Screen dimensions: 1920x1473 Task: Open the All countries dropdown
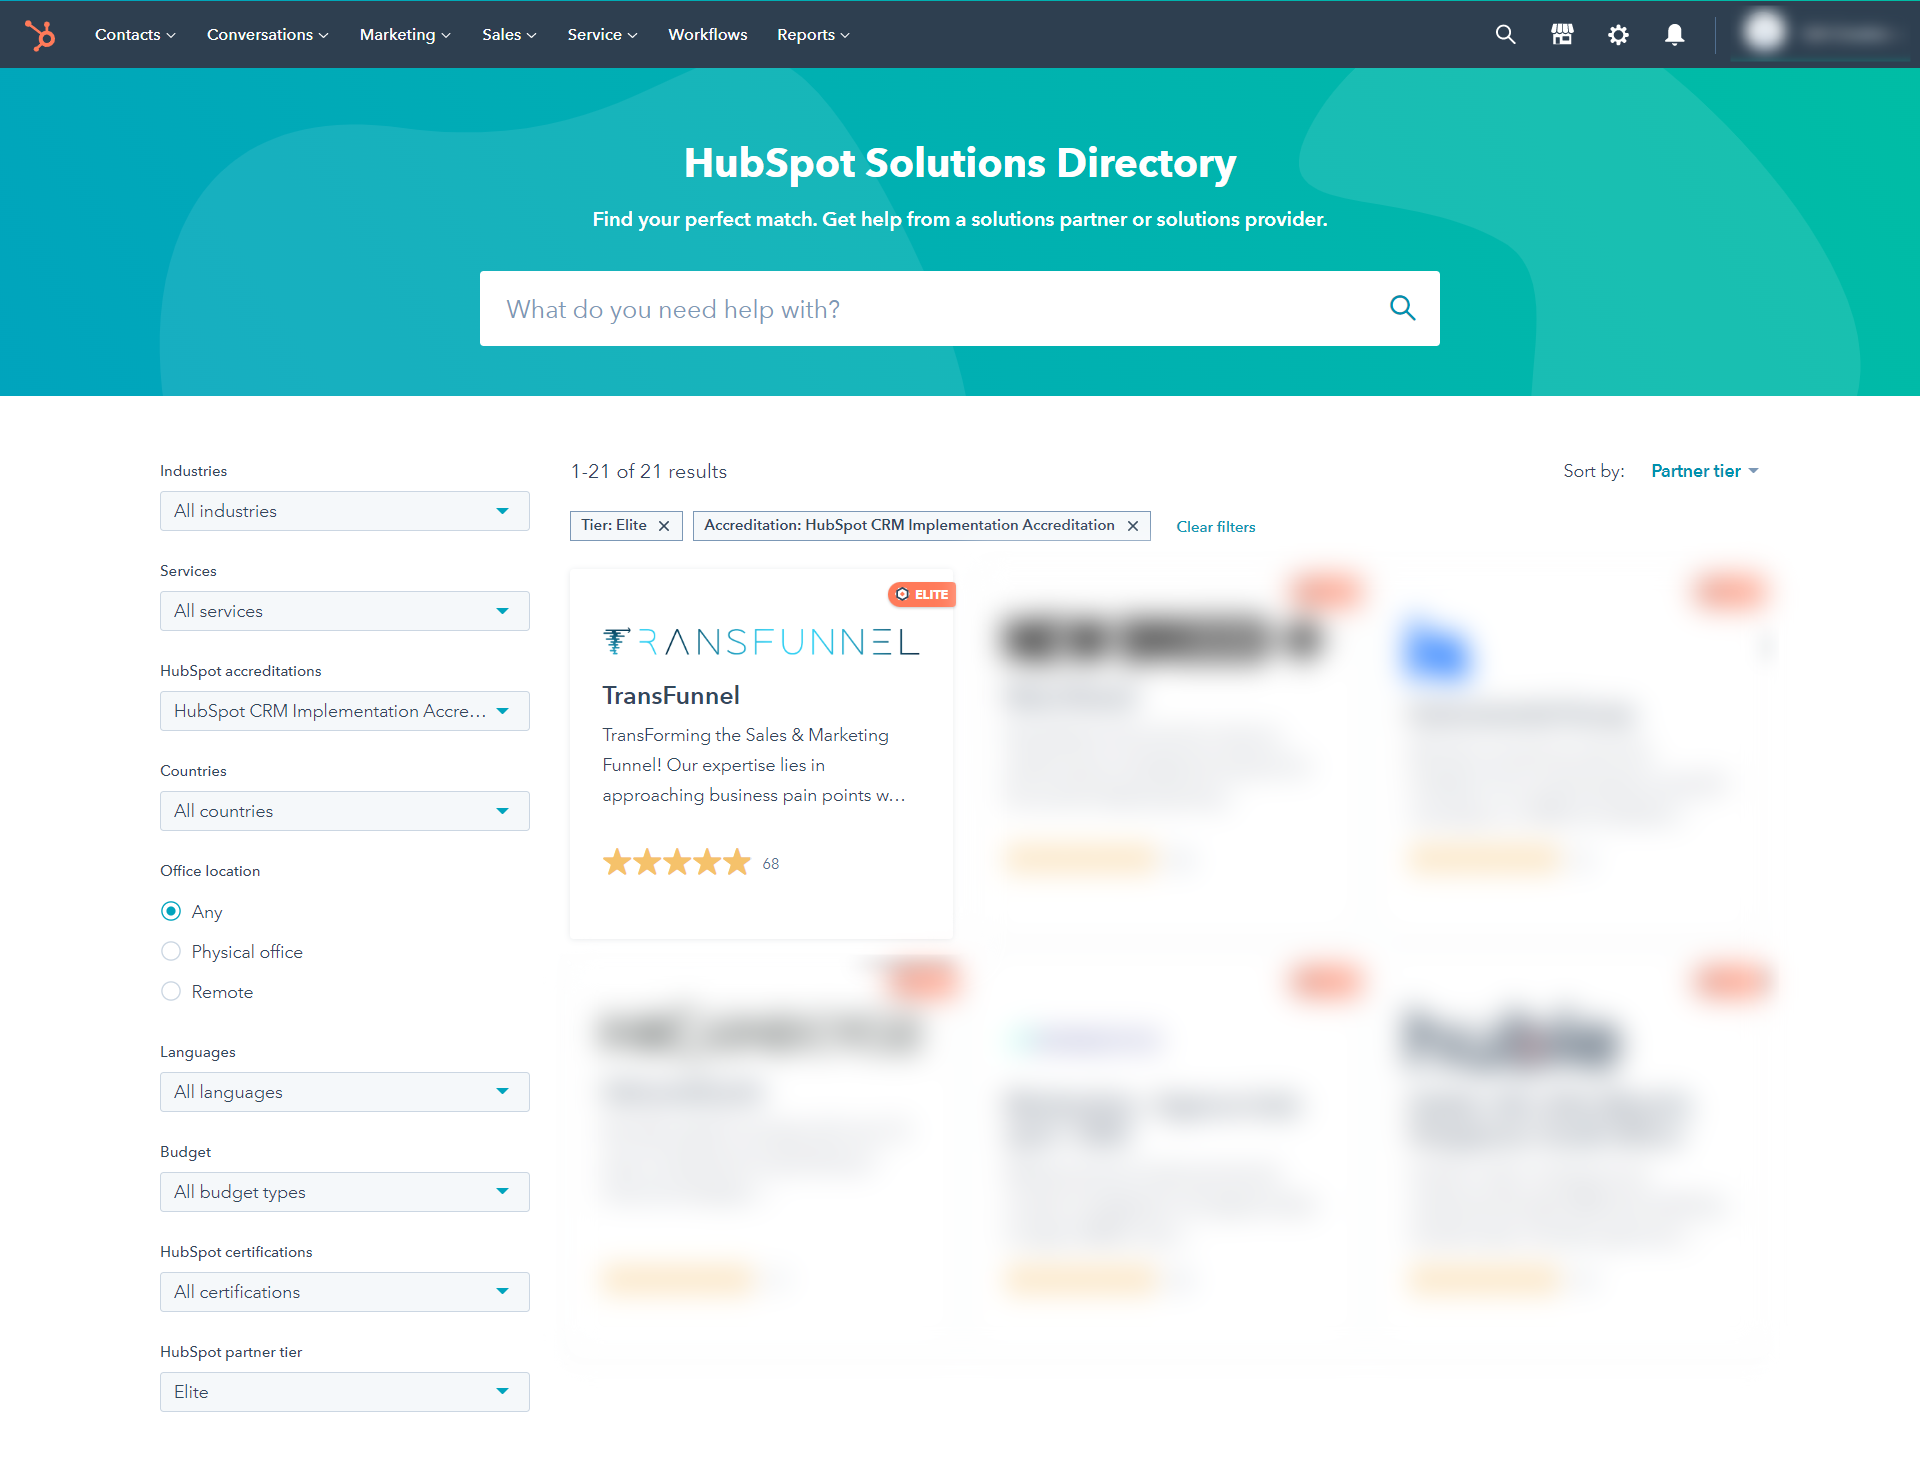(x=344, y=811)
